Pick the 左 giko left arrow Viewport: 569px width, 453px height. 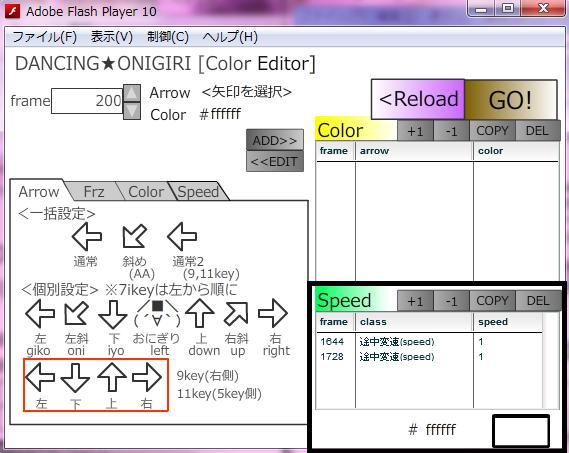pos(40,314)
